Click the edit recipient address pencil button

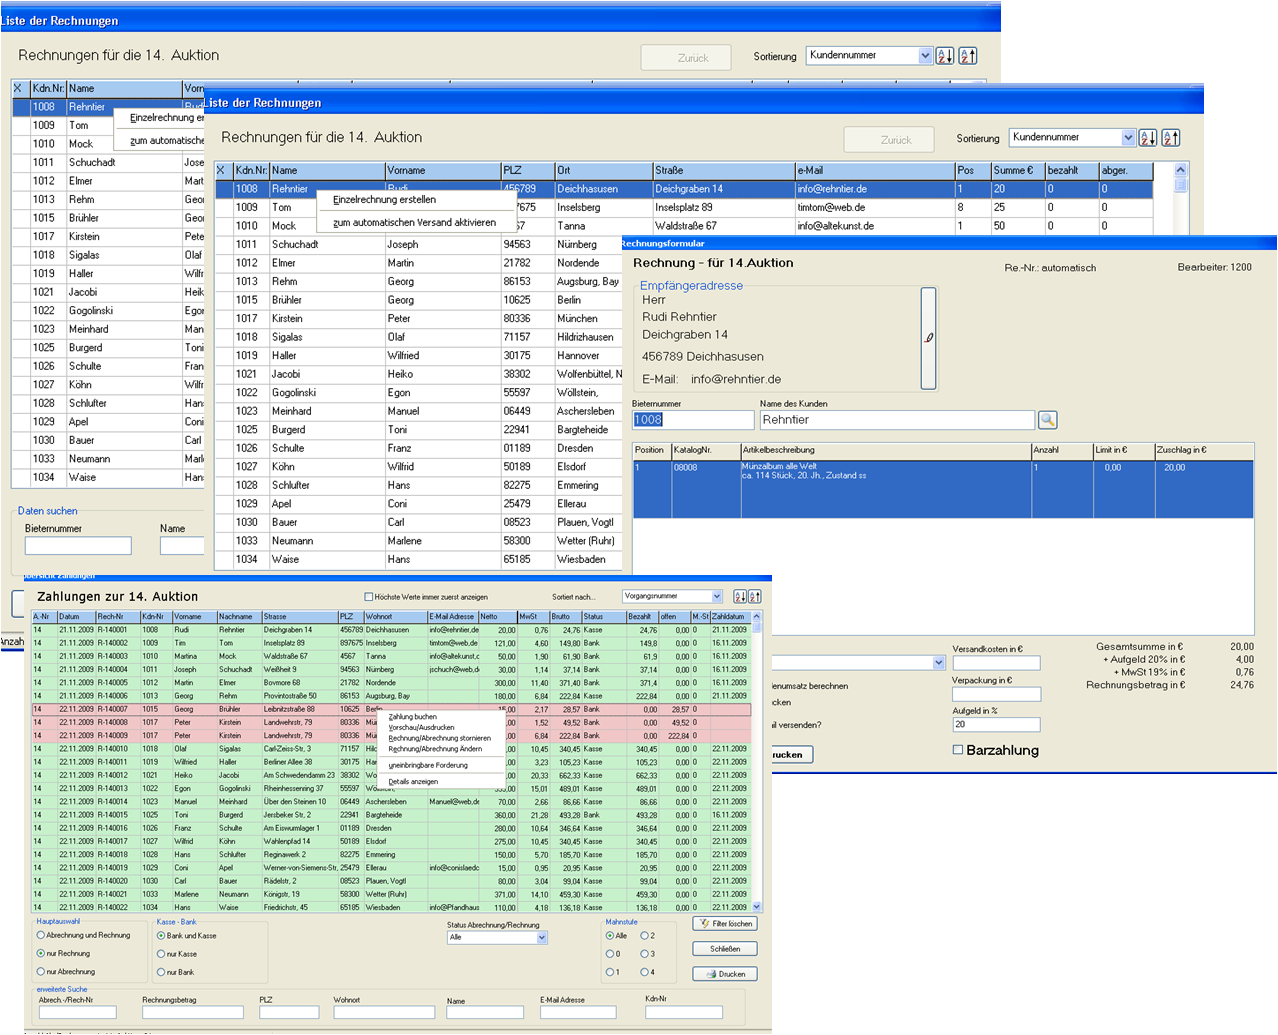point(928,338)
